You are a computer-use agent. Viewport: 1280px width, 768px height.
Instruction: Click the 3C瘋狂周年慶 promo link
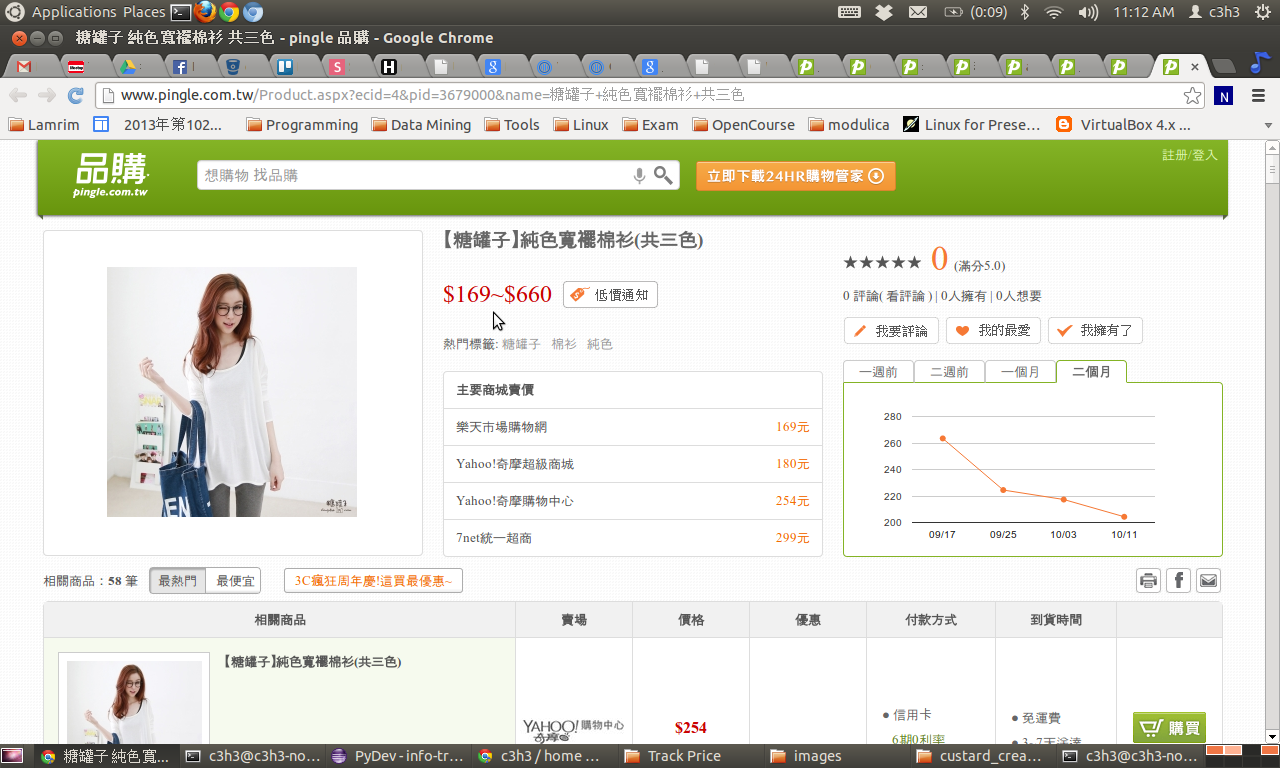[x=373, y=581]
